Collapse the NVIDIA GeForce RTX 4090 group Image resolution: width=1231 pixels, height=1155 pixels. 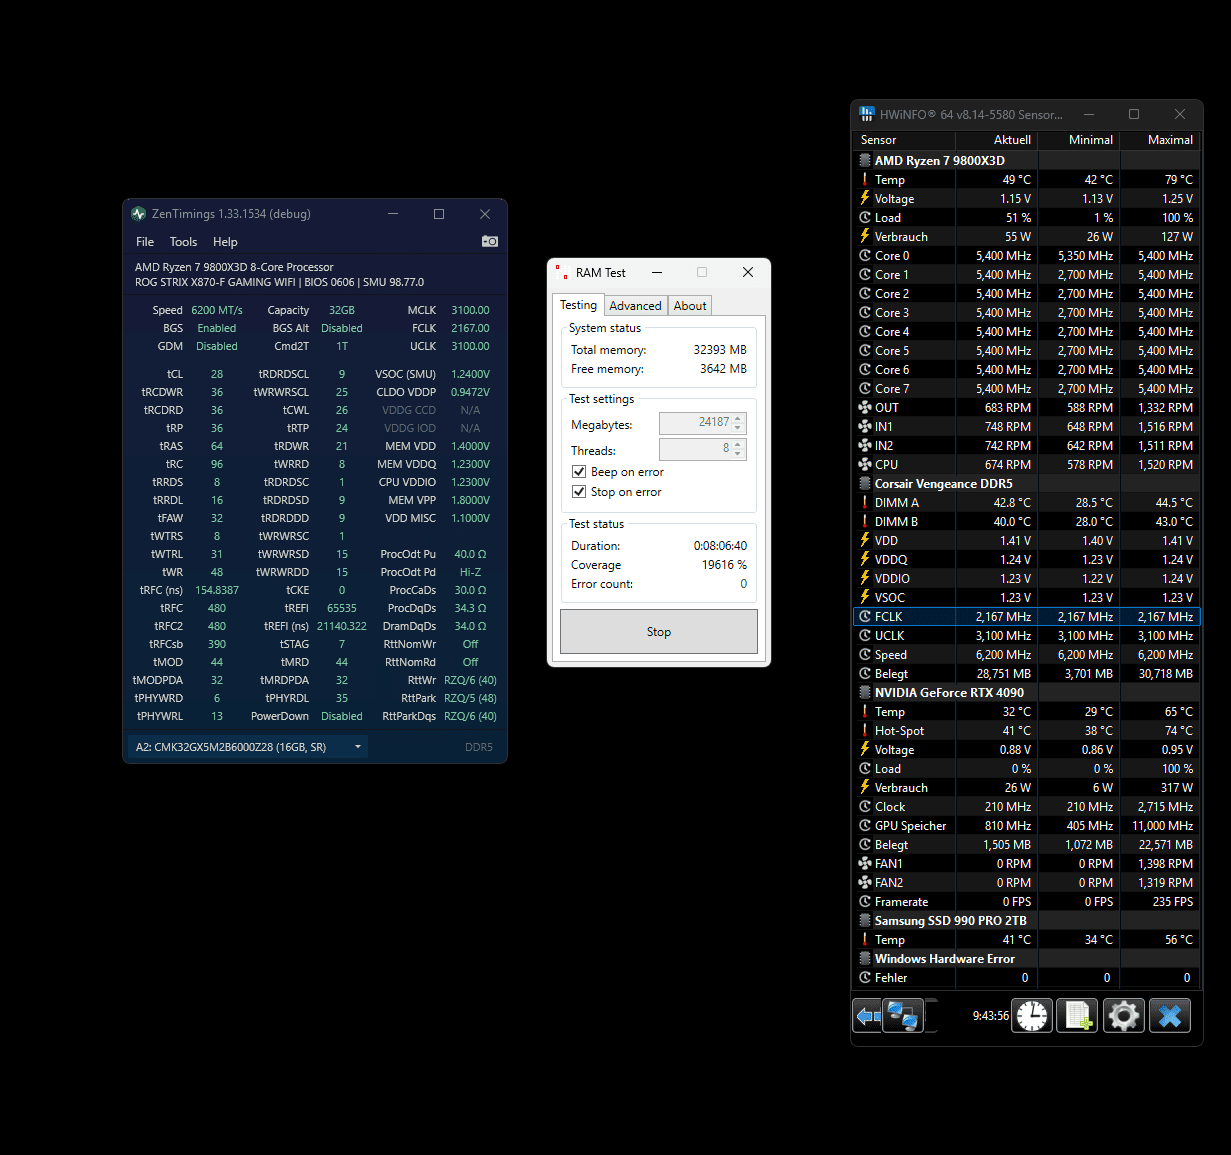865,693
